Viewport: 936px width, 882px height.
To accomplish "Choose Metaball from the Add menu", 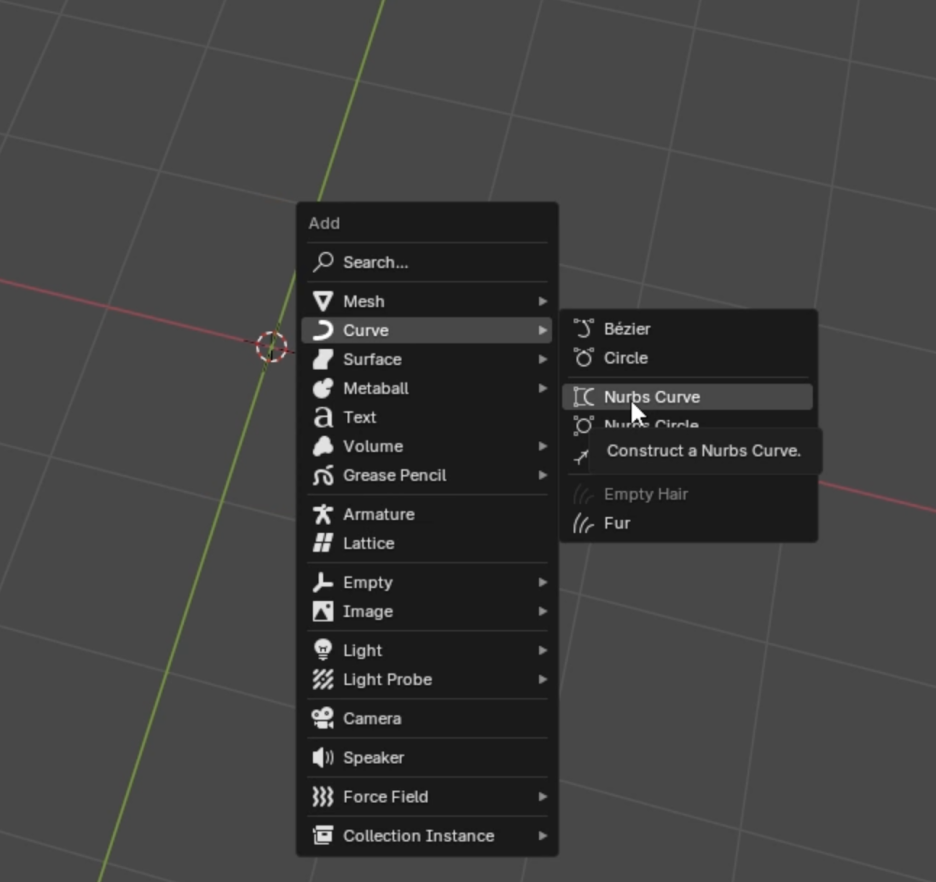I will pyautogui.click(x=427, y=388).
